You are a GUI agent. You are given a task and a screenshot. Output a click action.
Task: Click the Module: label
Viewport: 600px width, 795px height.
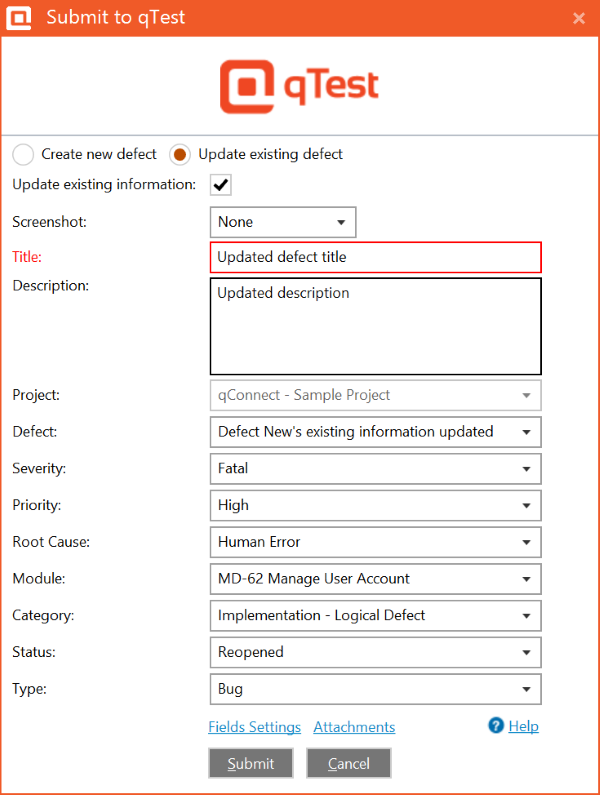(39, 579)
